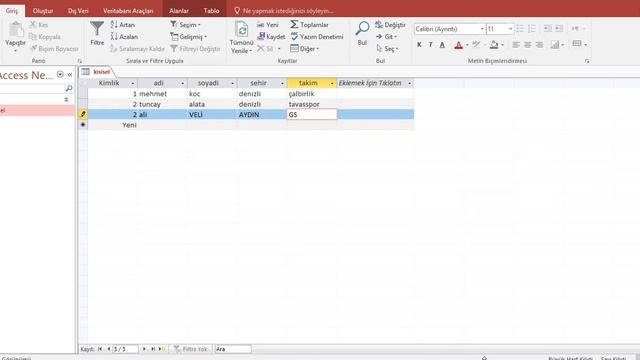
Task: Click the Eklemek İçin Tıklatın column header
Action: [x=375, y=83]
